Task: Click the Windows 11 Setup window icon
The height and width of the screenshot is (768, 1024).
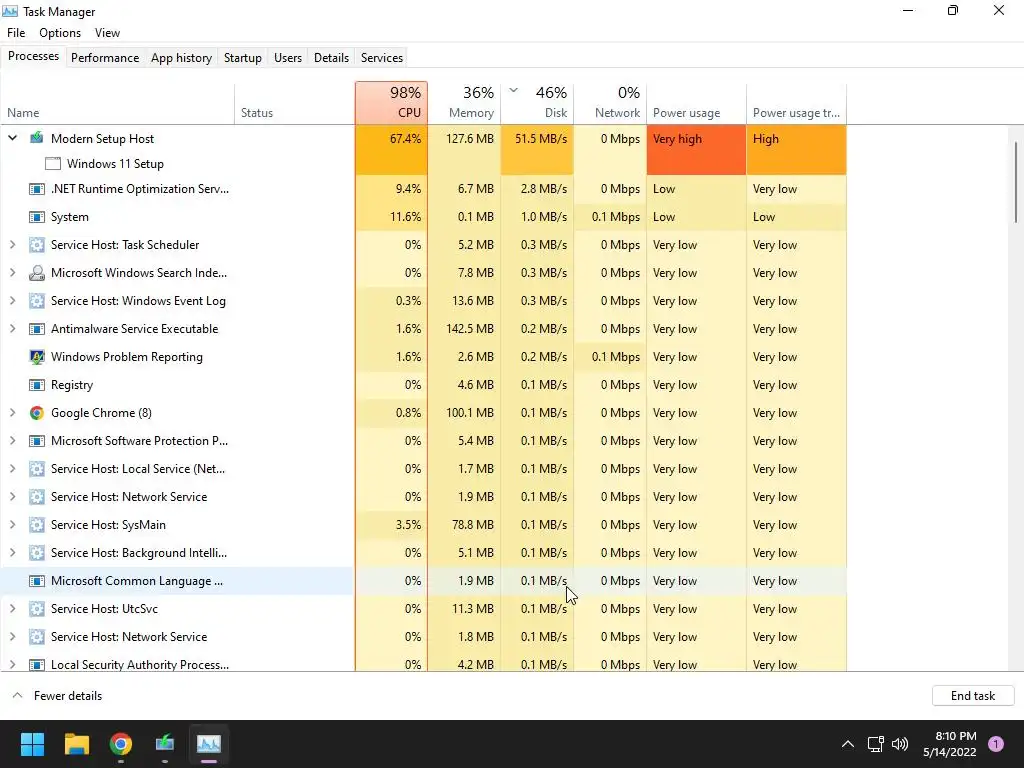Action: pos(53,164)
